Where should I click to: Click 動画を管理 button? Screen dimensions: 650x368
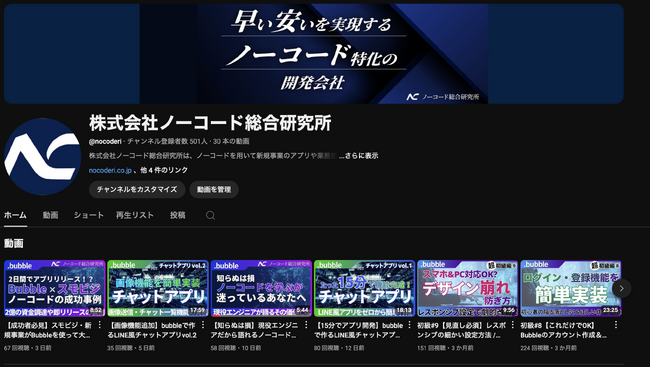point(214,189)
